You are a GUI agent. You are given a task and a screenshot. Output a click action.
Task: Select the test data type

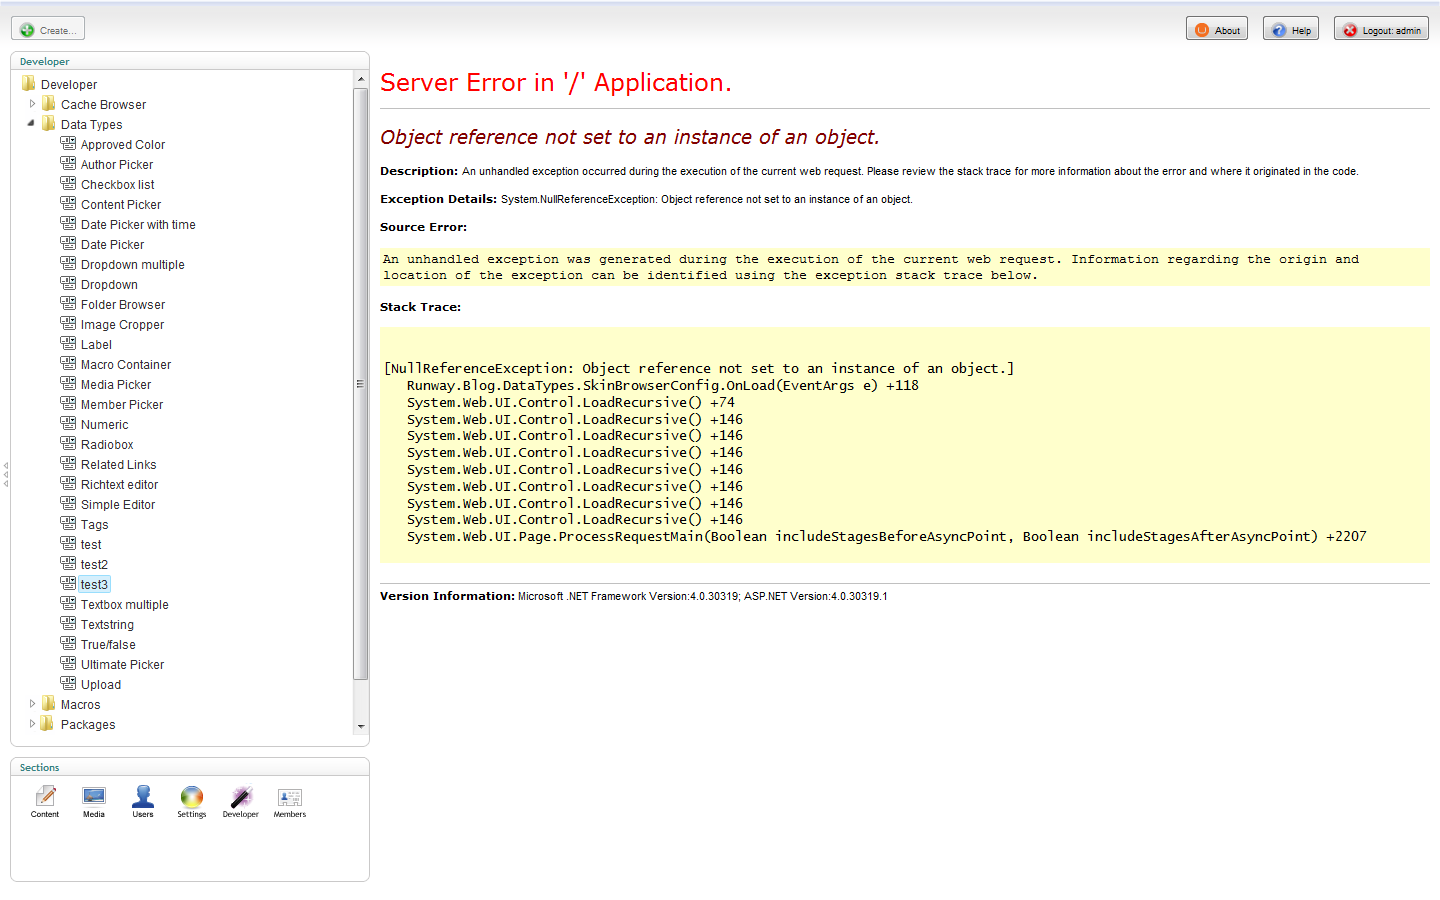[x=91, y=545]
